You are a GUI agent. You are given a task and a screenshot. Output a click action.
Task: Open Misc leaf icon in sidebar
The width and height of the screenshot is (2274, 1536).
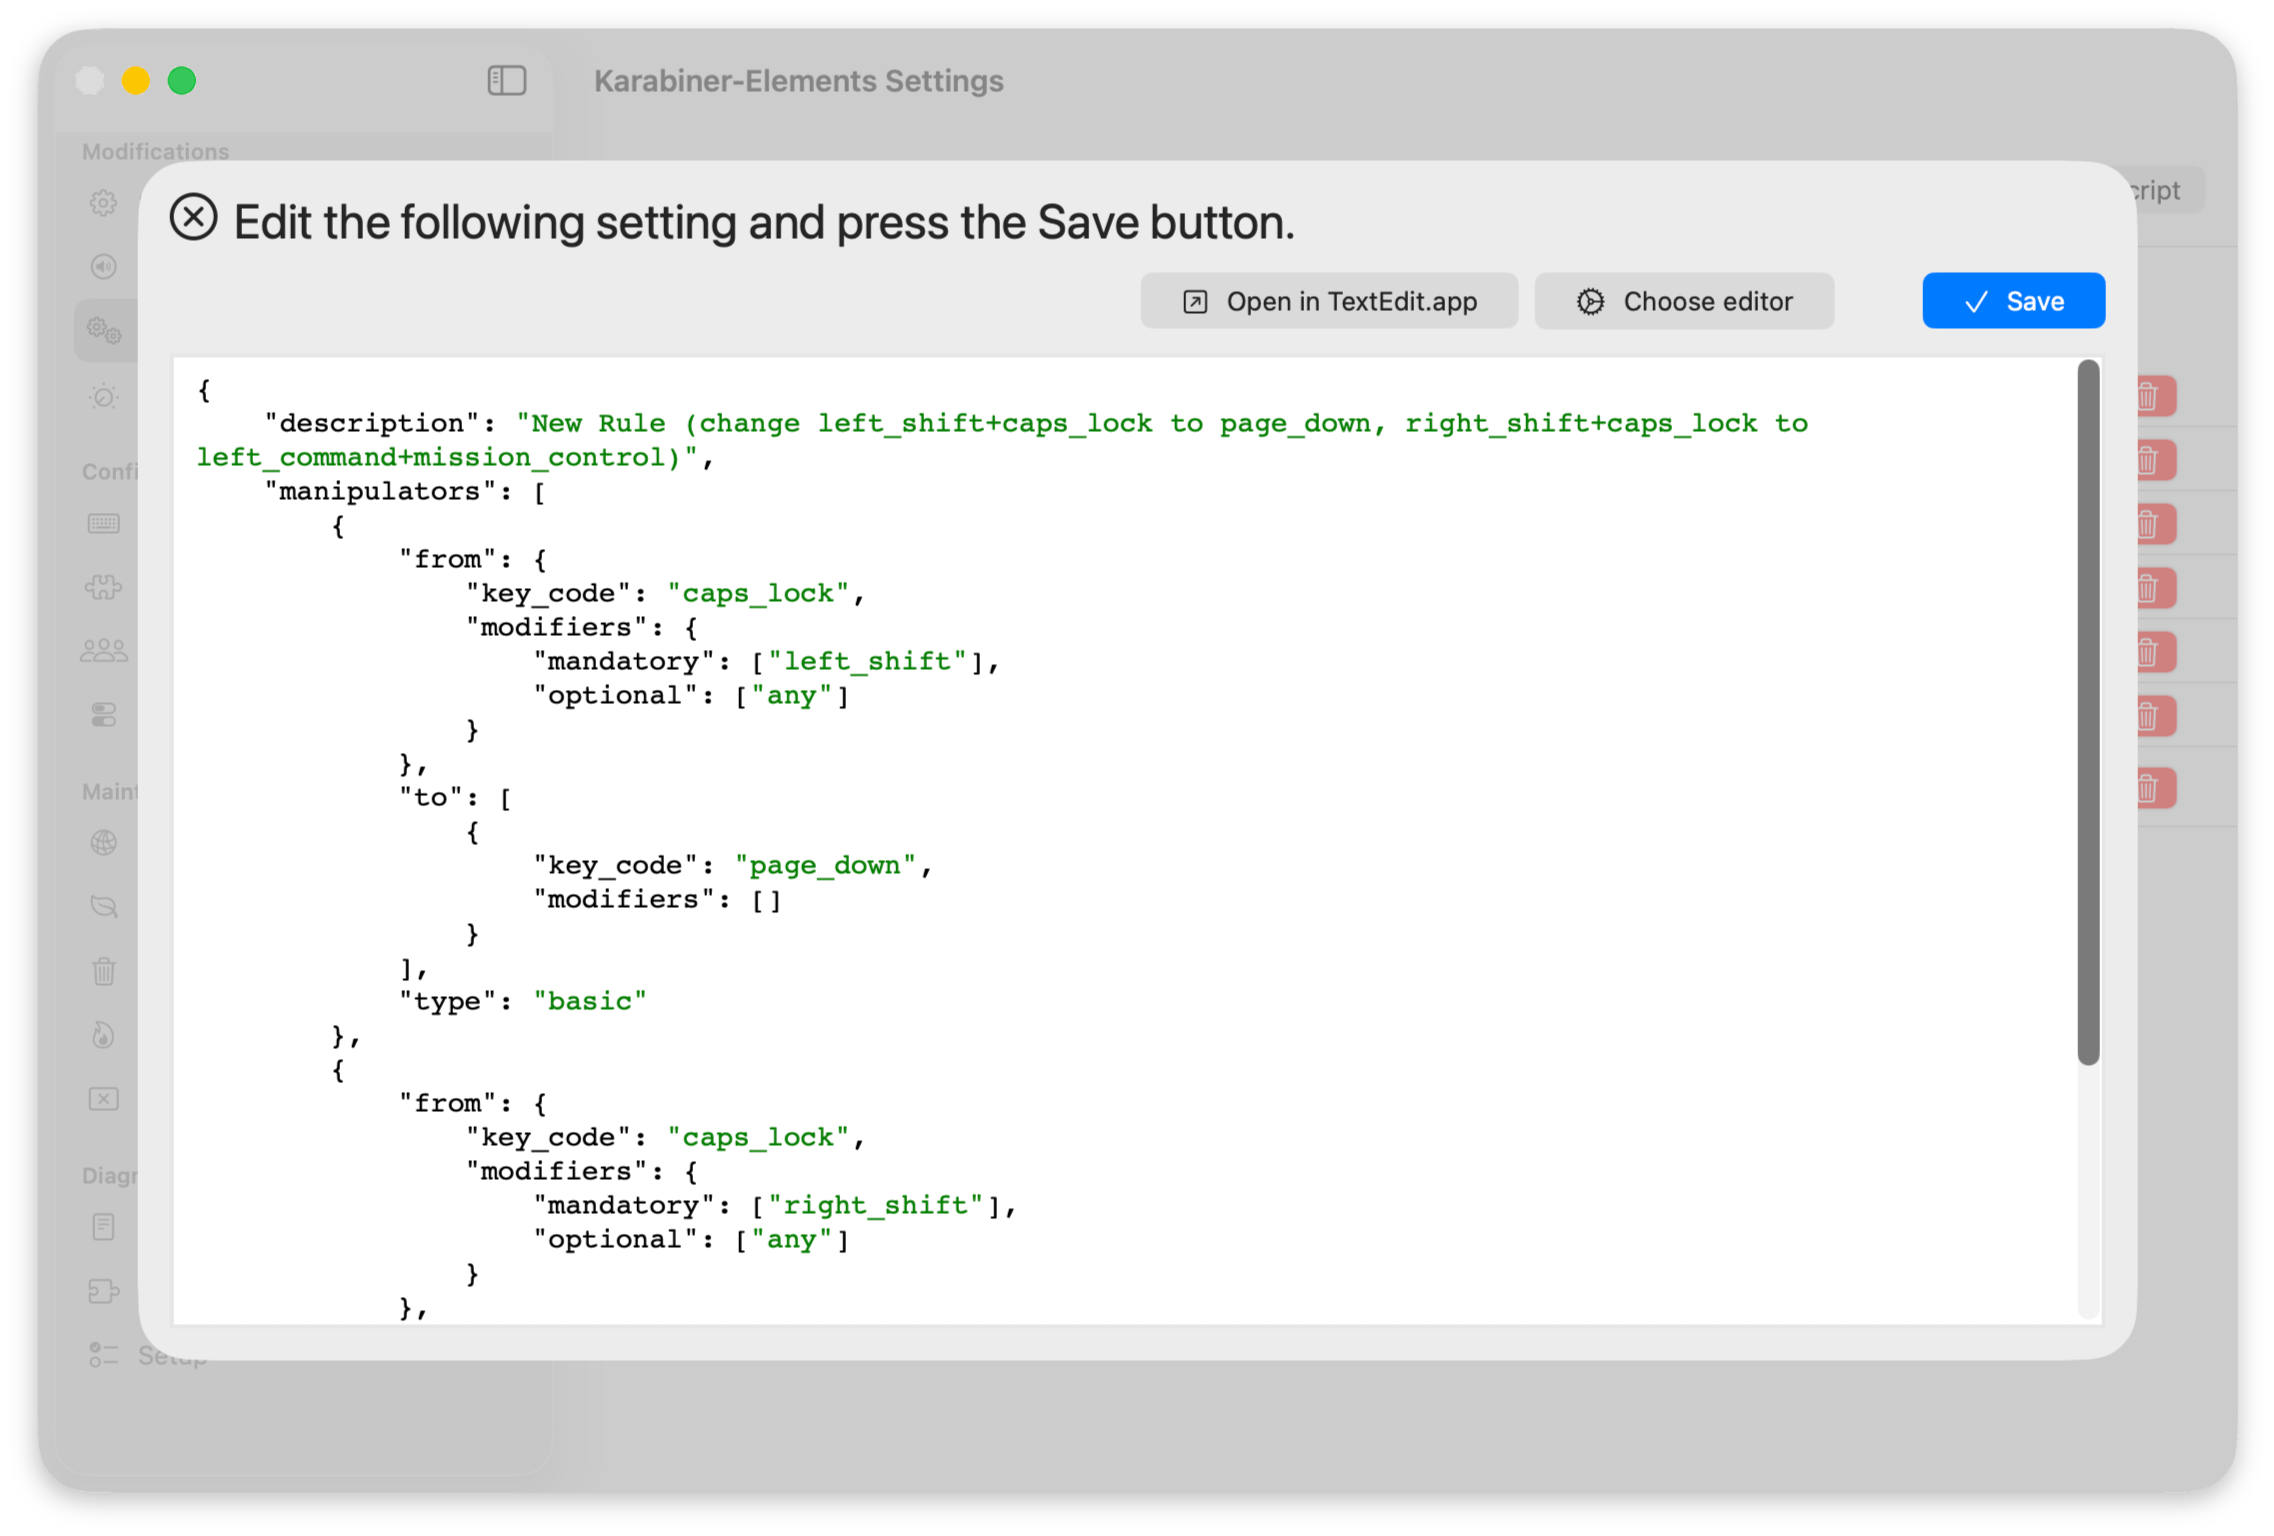click(x=103, y=907)
